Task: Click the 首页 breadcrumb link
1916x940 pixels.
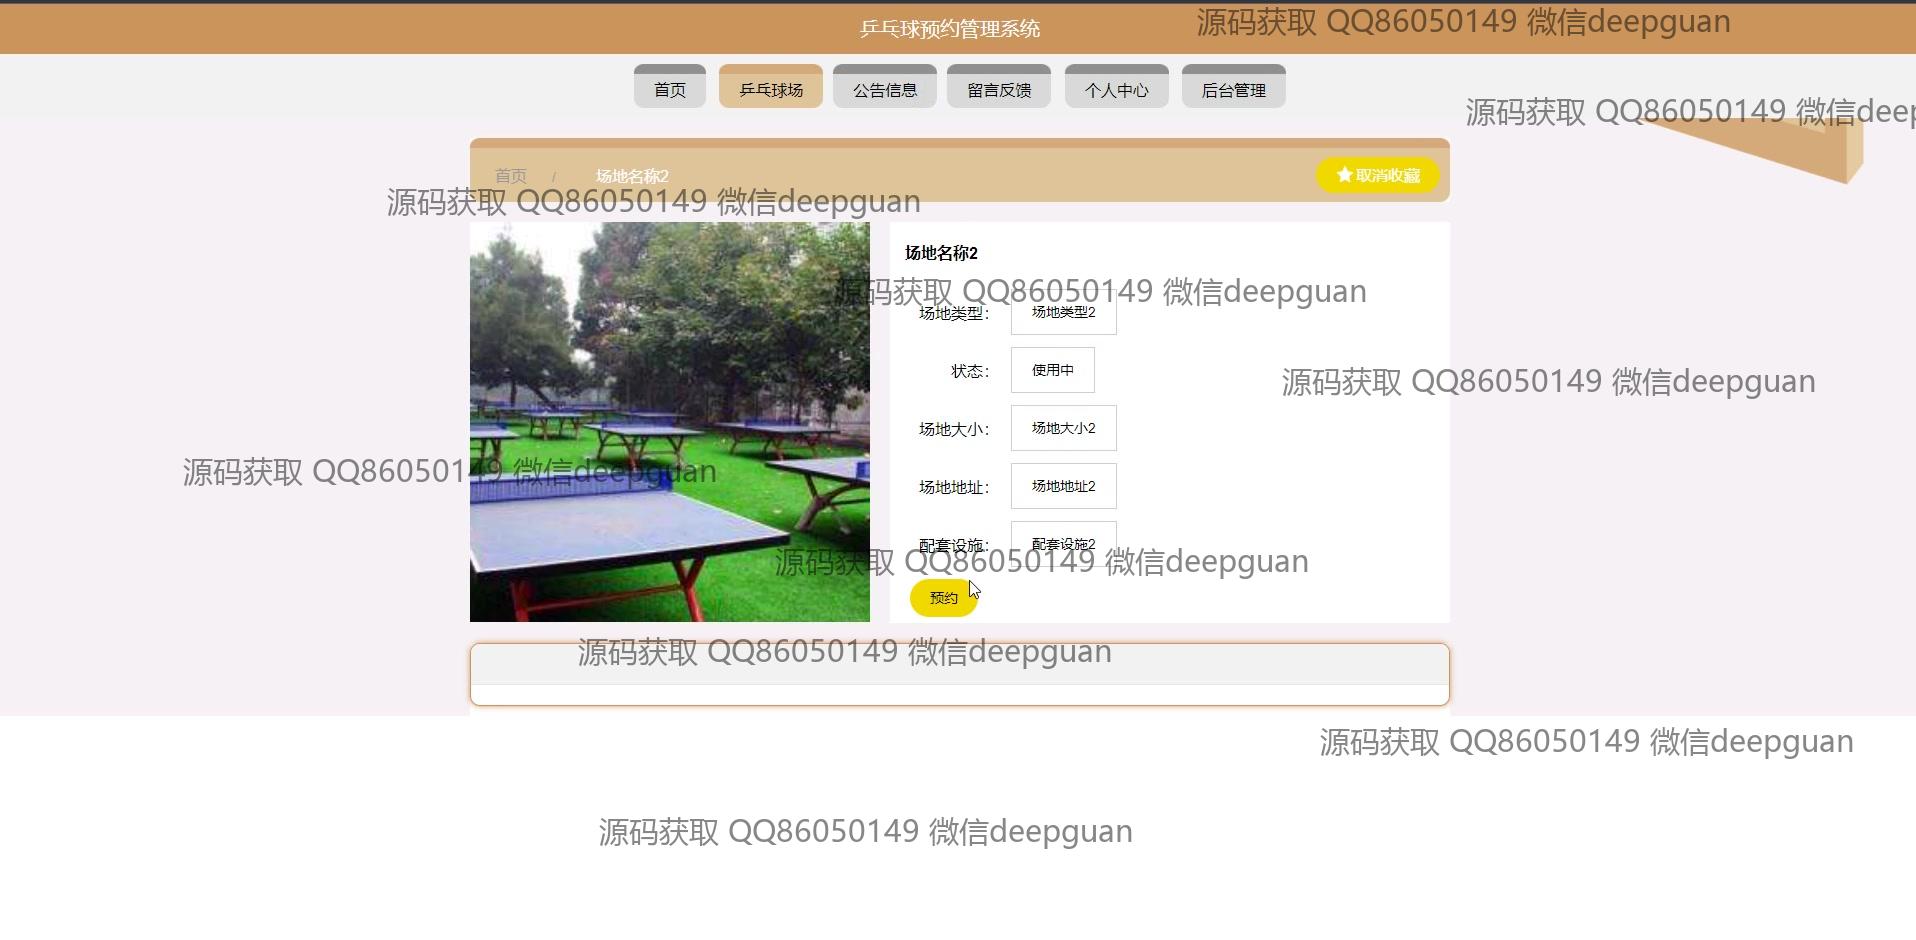Action: 510,176
